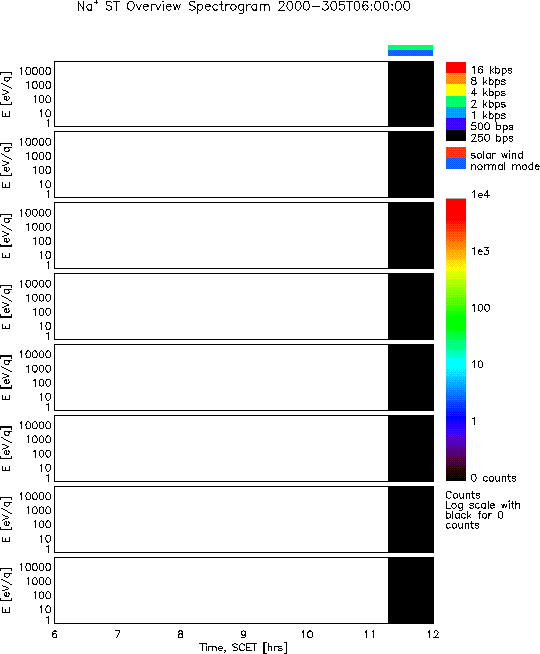Image resolution: width=540 pixels, height=654 pixels.
Task: Click the green telemetry rate bar above plots
Action: (410, 48)
